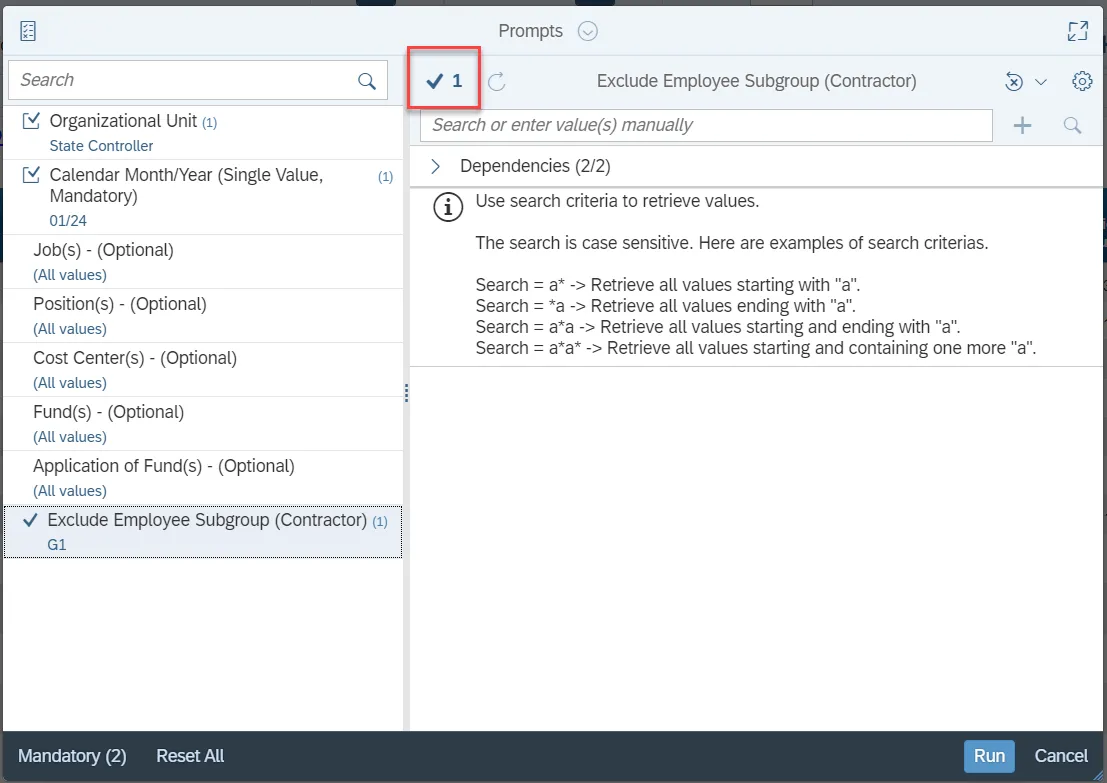Image resolution: width=1107 pixels, height=783 pixels.
Task: Click the info icon in the hints panel
Action: pos(447,207)
